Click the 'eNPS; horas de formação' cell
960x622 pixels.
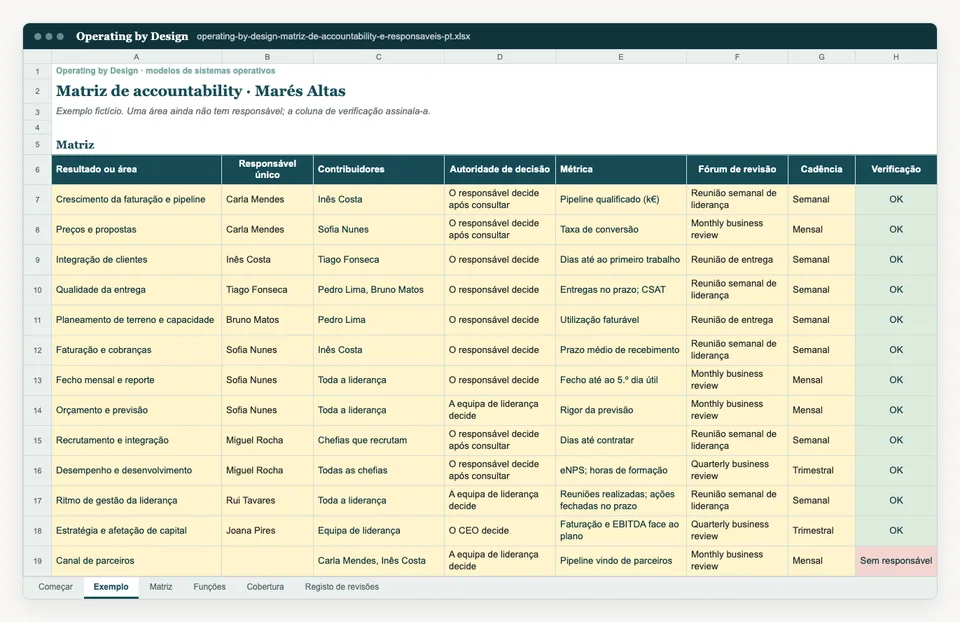tap(621, 470)
